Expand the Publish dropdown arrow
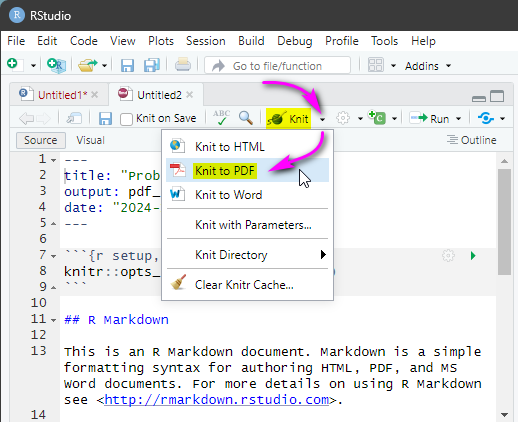Viewport: 518px width, 422px height. pyautogui.click(x=502, y=119)
